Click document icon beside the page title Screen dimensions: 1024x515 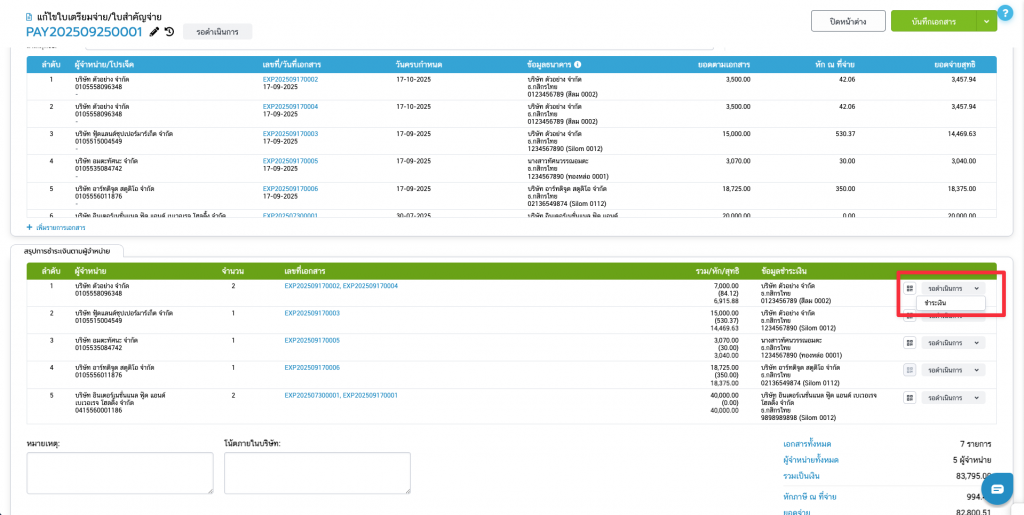click(x=28, y=17)
